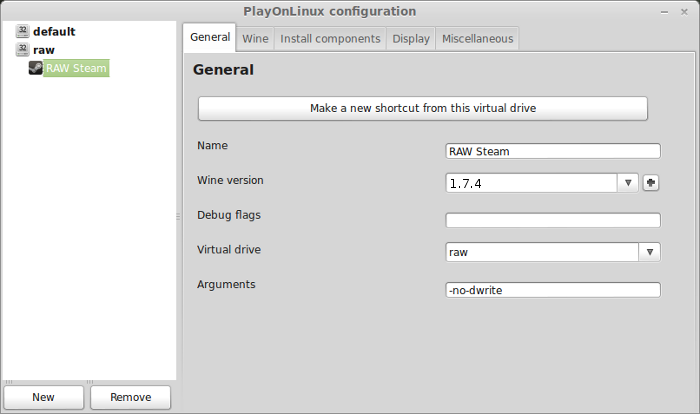
Task: Click the New button
Action: 44,397
